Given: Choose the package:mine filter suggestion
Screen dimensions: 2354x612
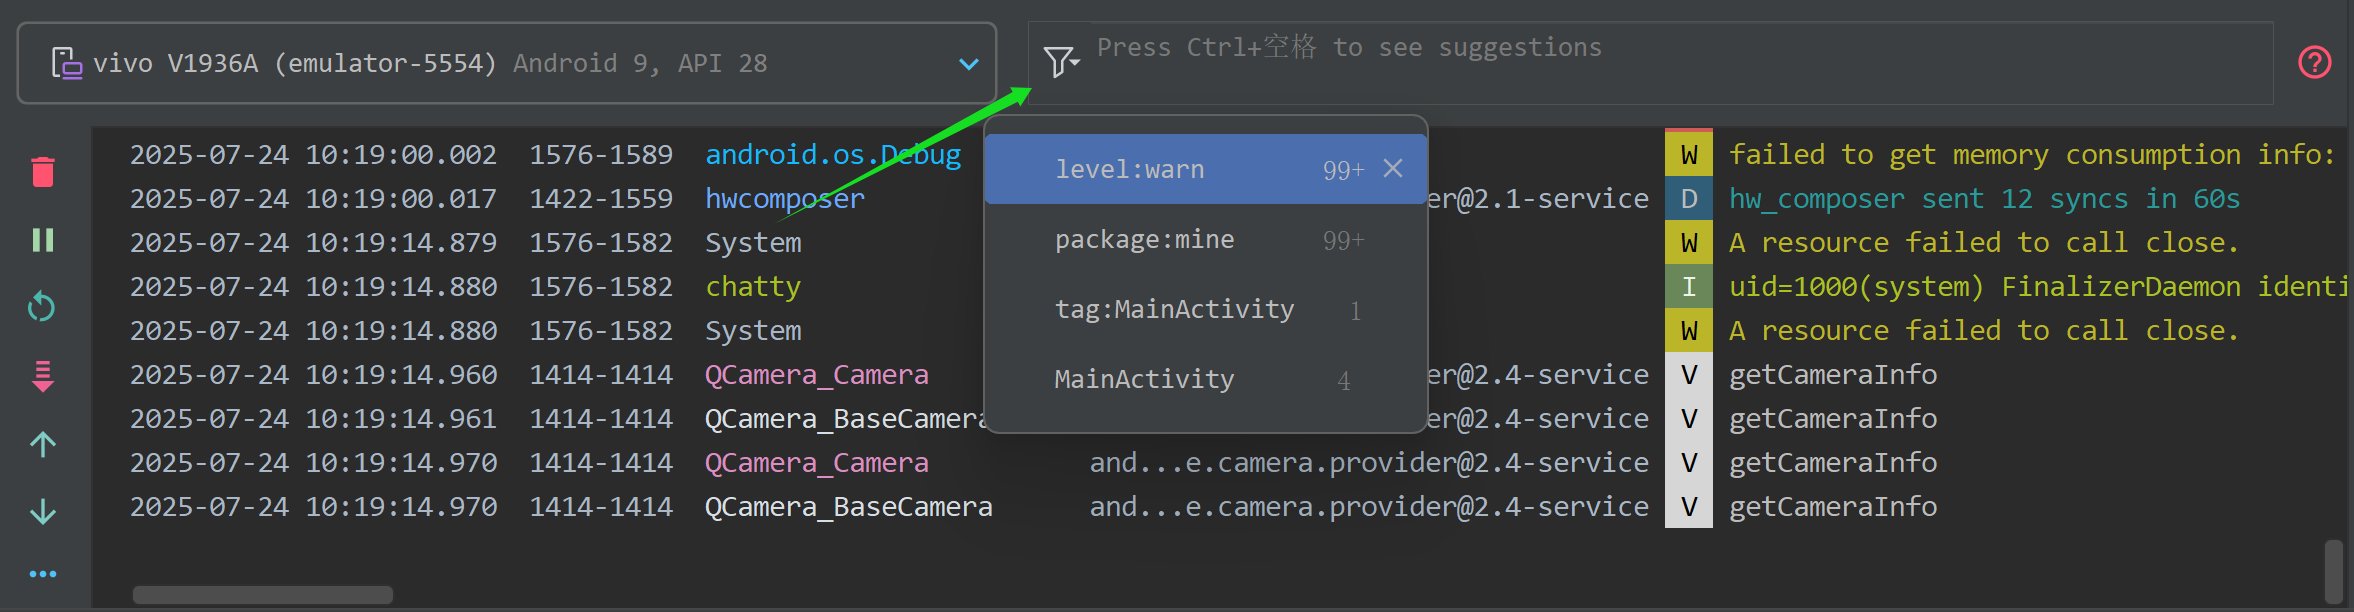Looking at the screenshot, I should click(x=1145, y=240).
